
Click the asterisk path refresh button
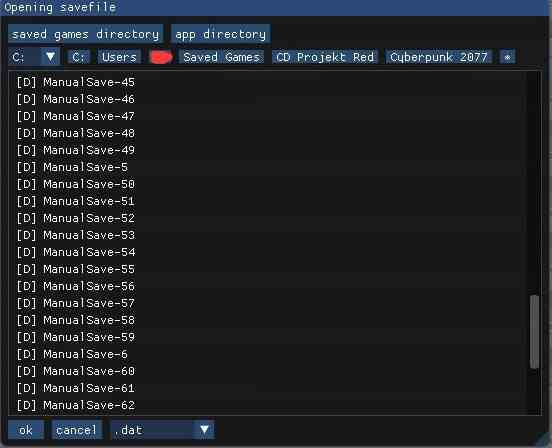click(x=507, y=57)
